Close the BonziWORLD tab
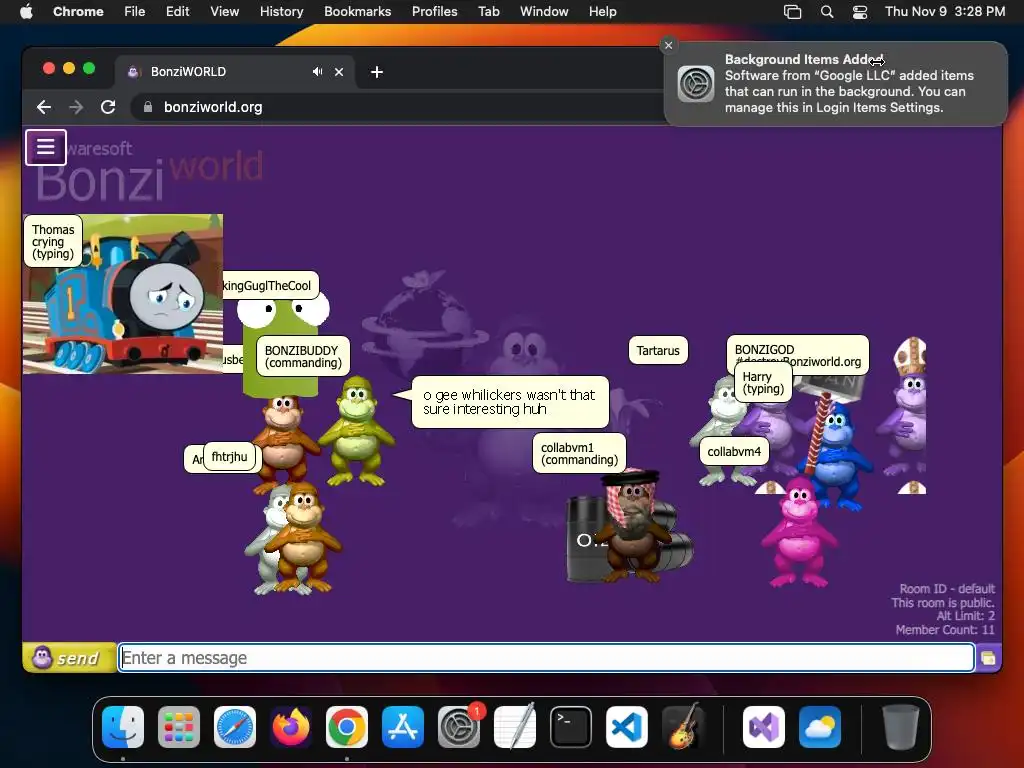Viewport: 1024px width, 768px height. click(339, 72)
